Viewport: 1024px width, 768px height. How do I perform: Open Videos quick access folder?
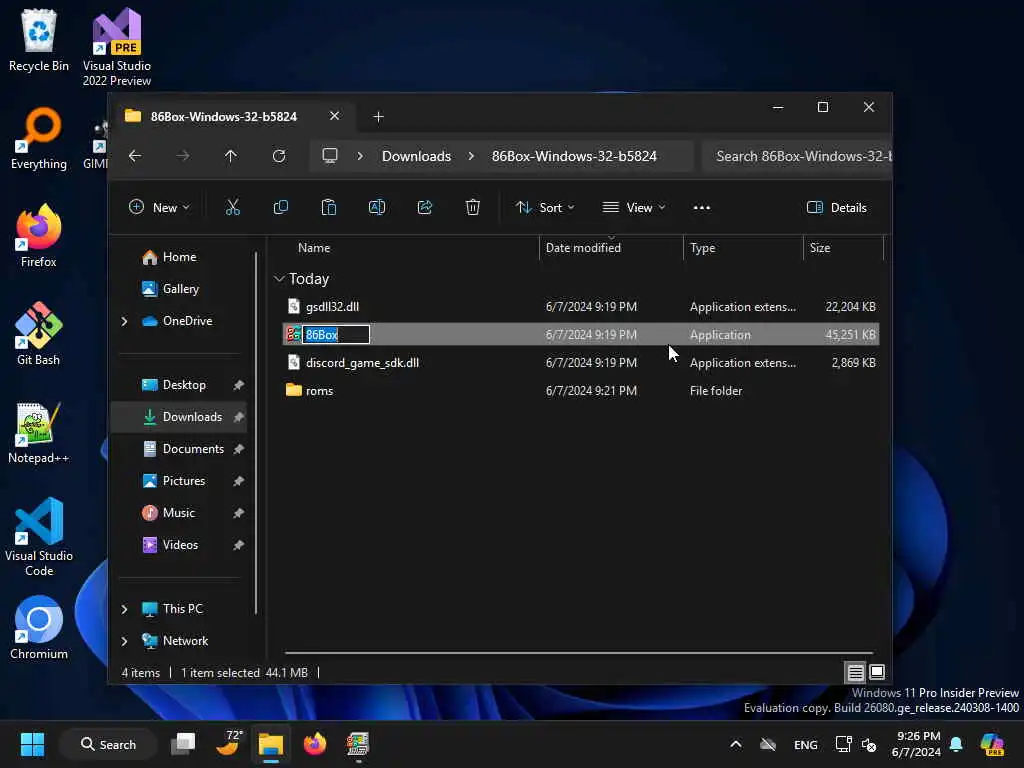pyautogui.click(x=180, y=545)
